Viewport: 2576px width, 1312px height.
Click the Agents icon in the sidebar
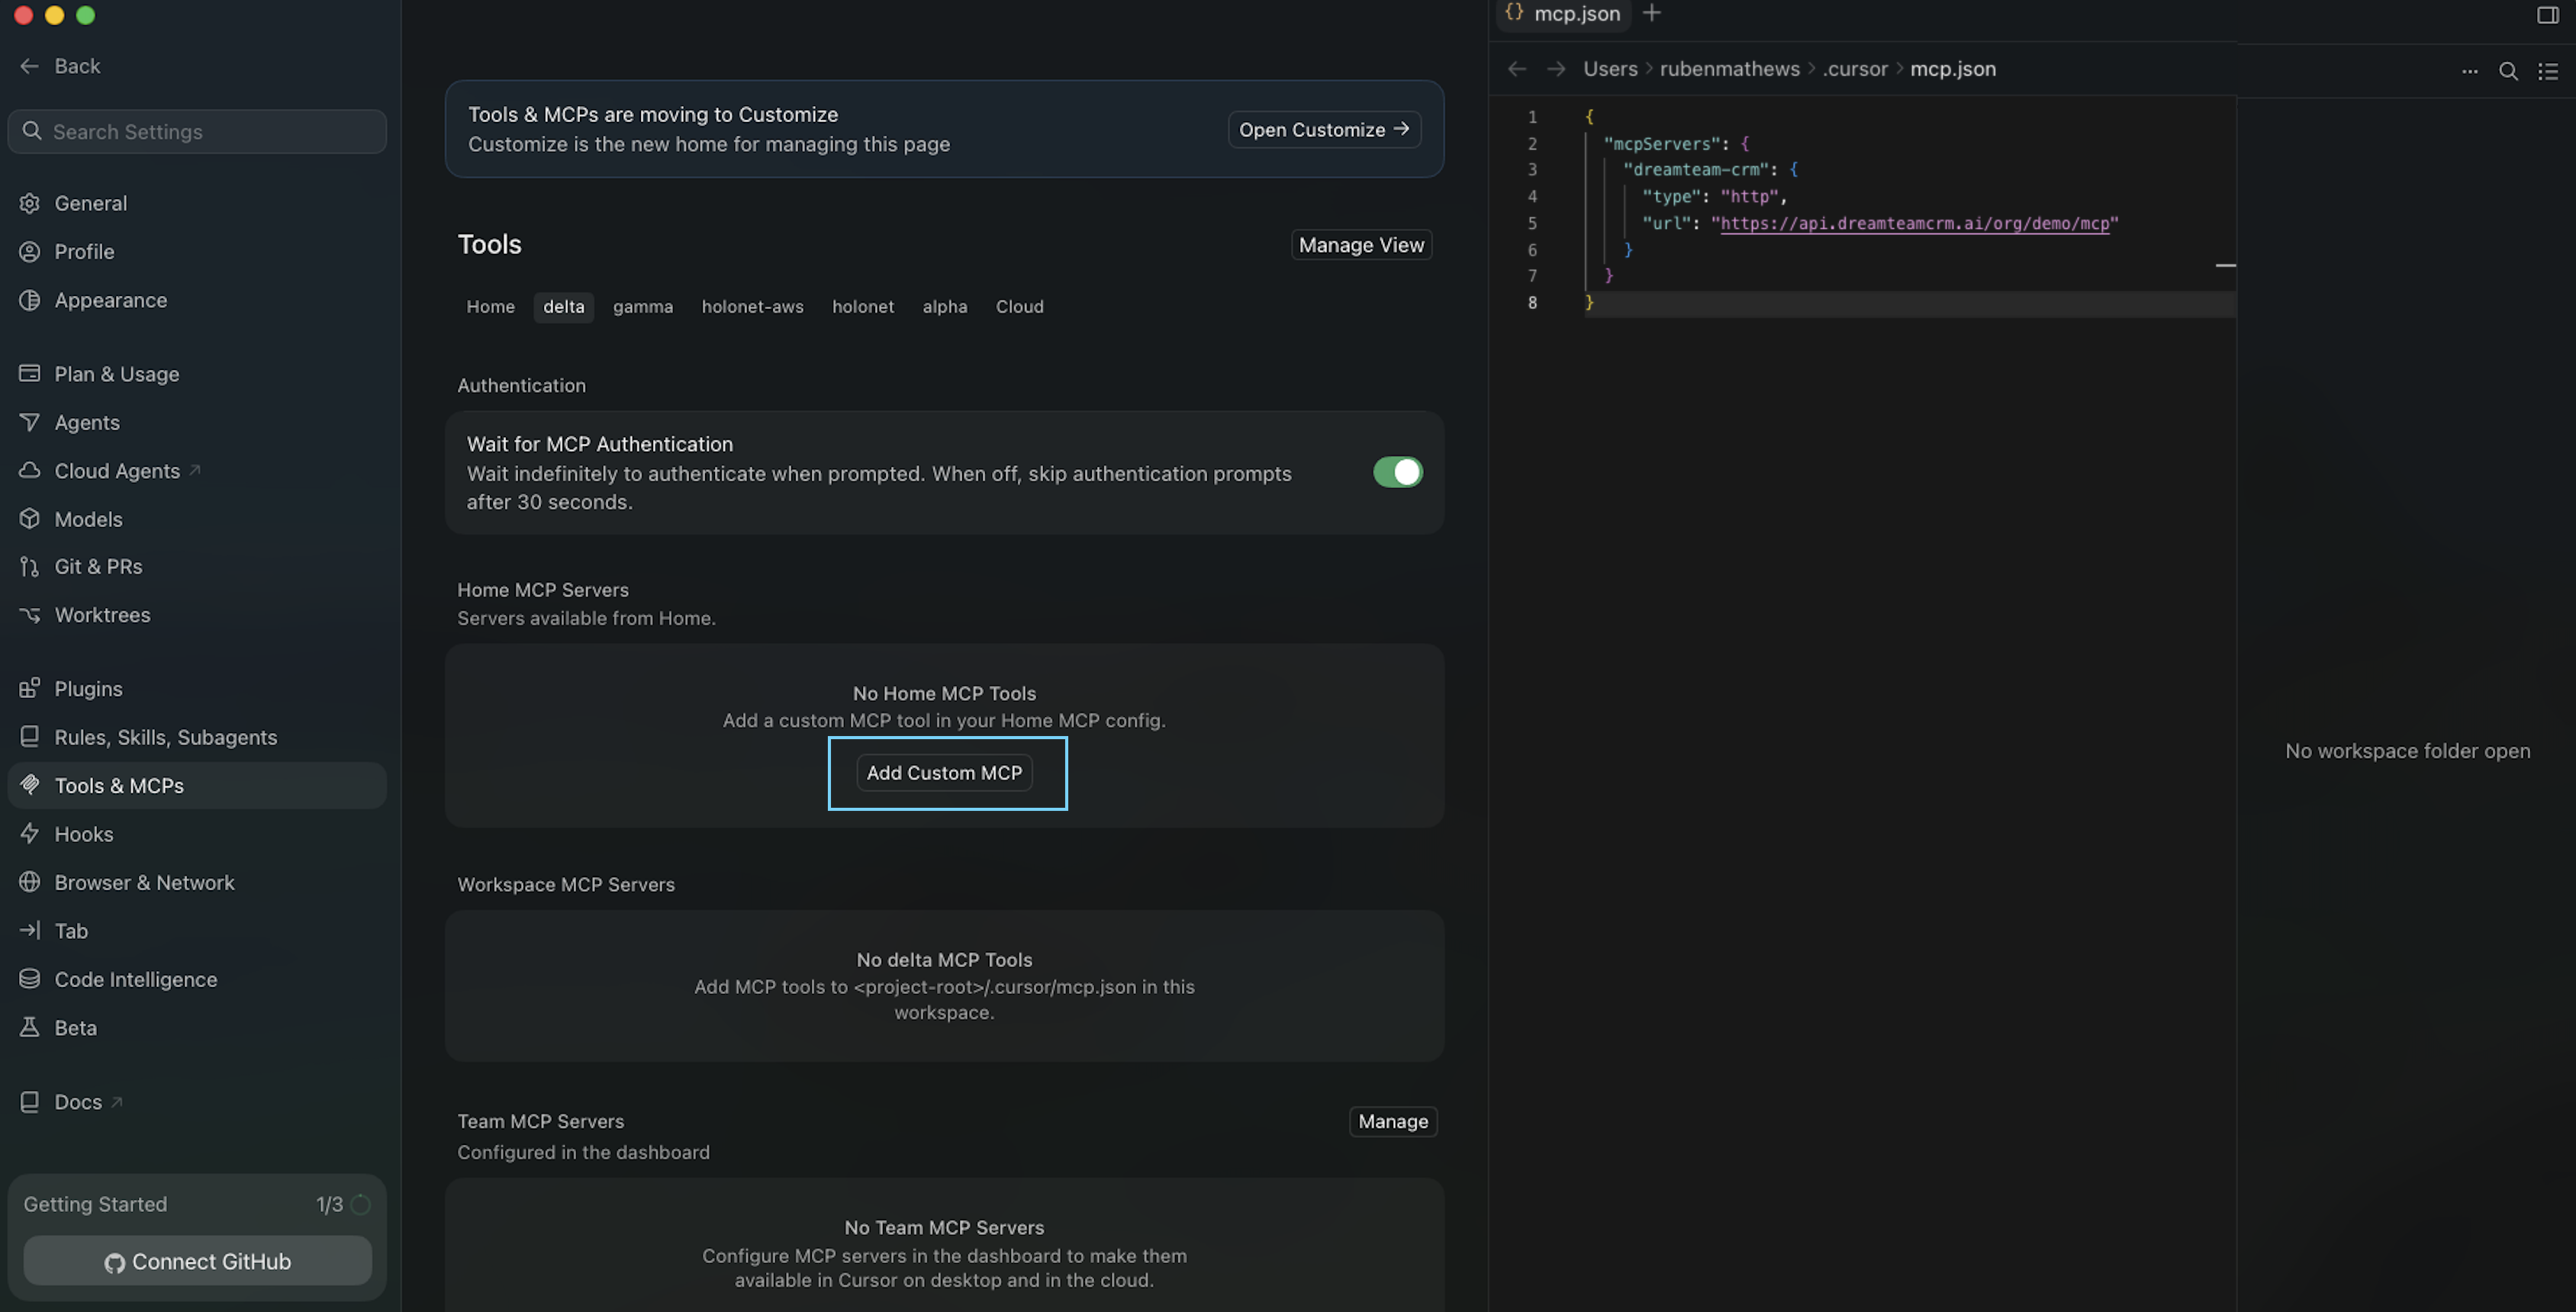point(30,422)
